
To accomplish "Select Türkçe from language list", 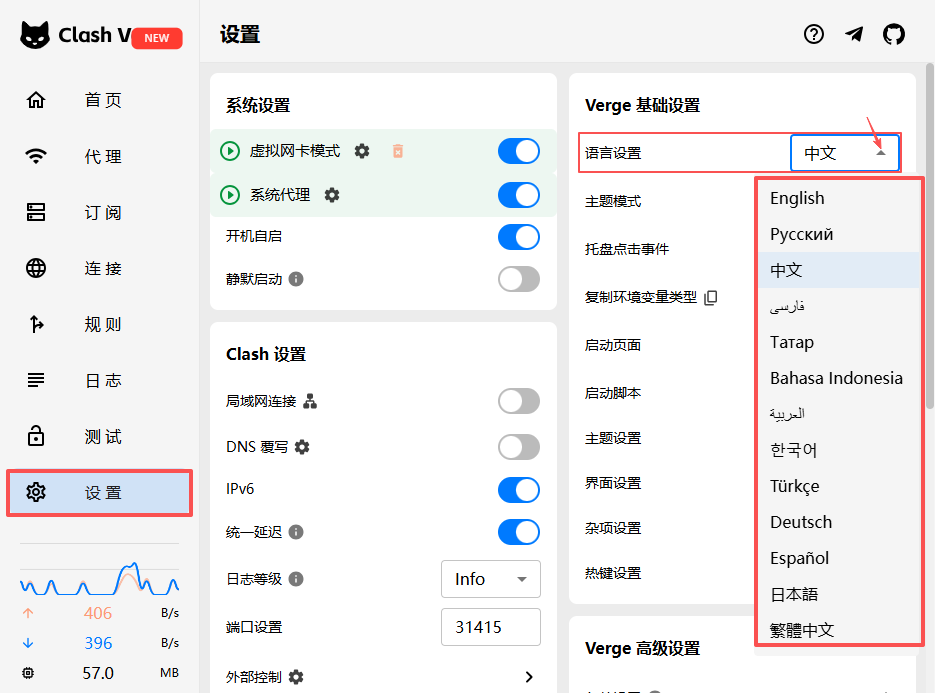I will pos(839,486).
